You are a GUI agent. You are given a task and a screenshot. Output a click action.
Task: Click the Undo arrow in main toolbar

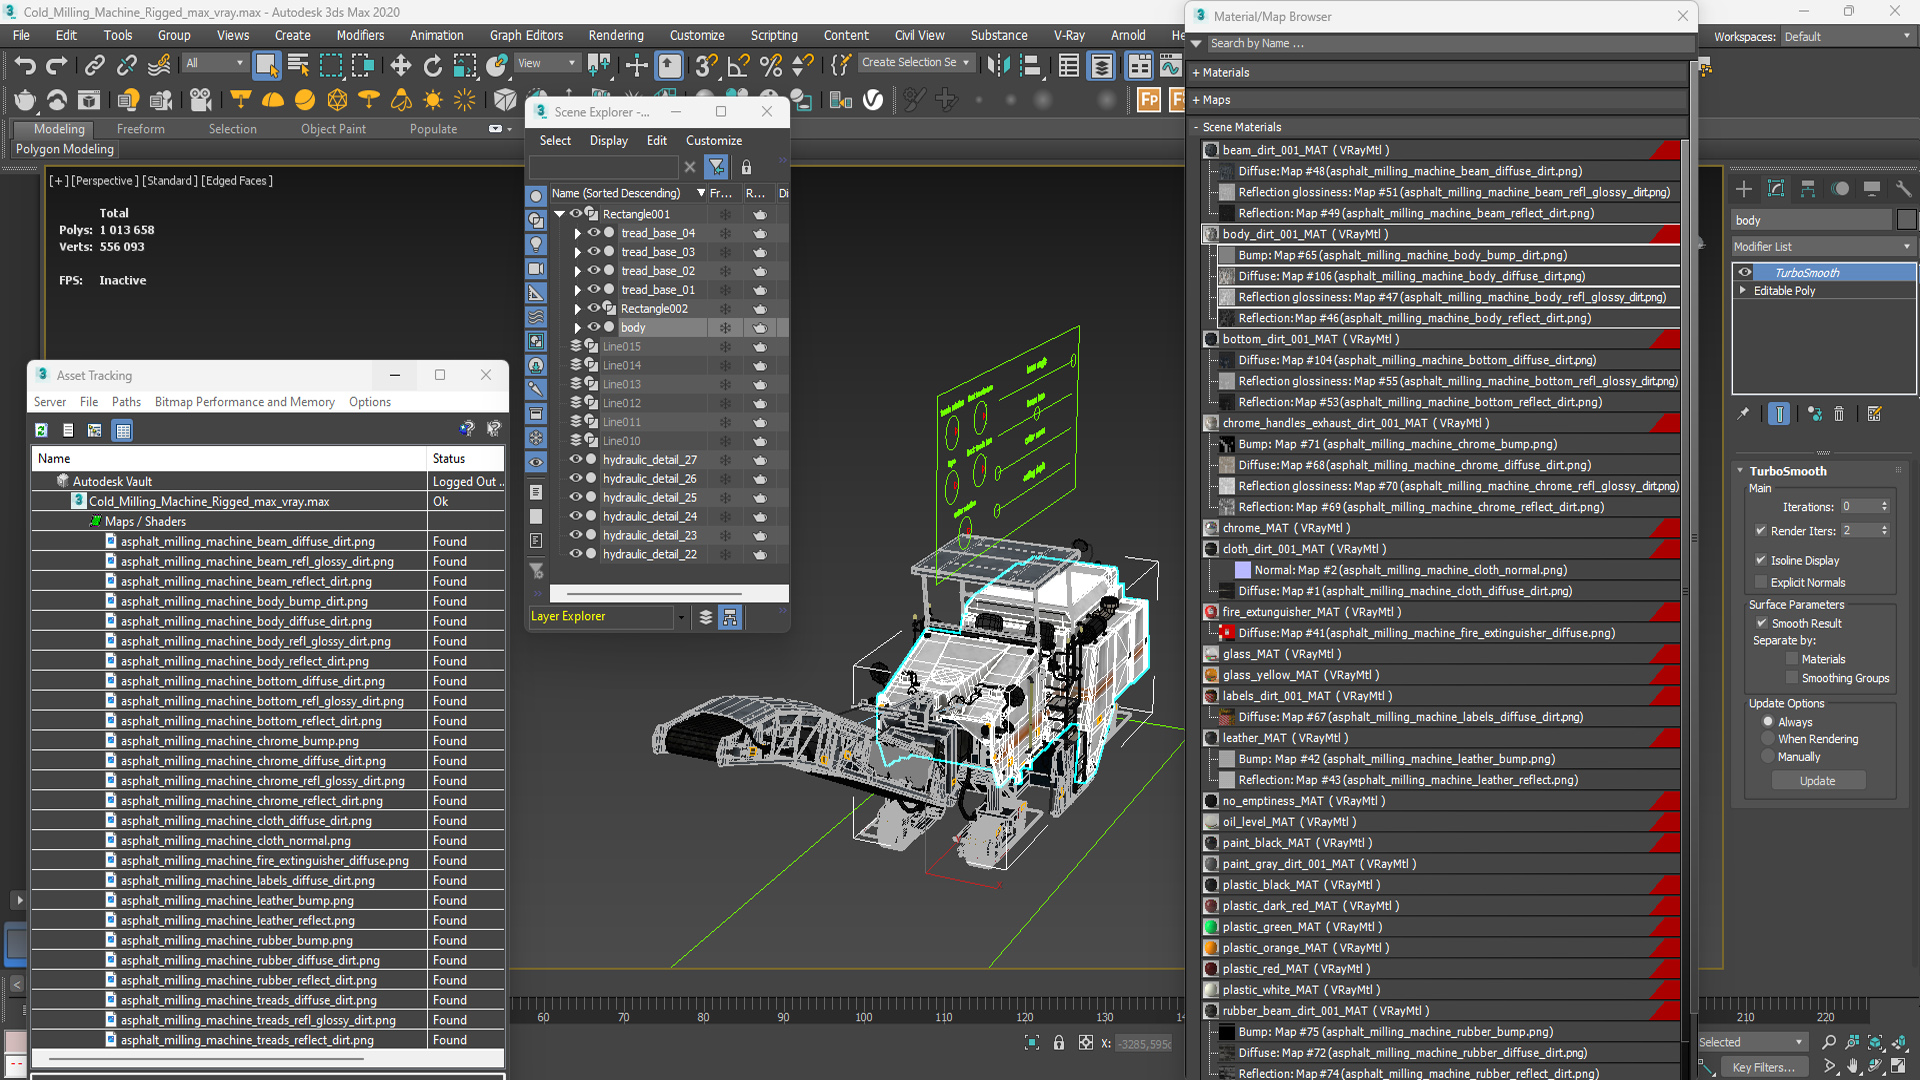25,66
